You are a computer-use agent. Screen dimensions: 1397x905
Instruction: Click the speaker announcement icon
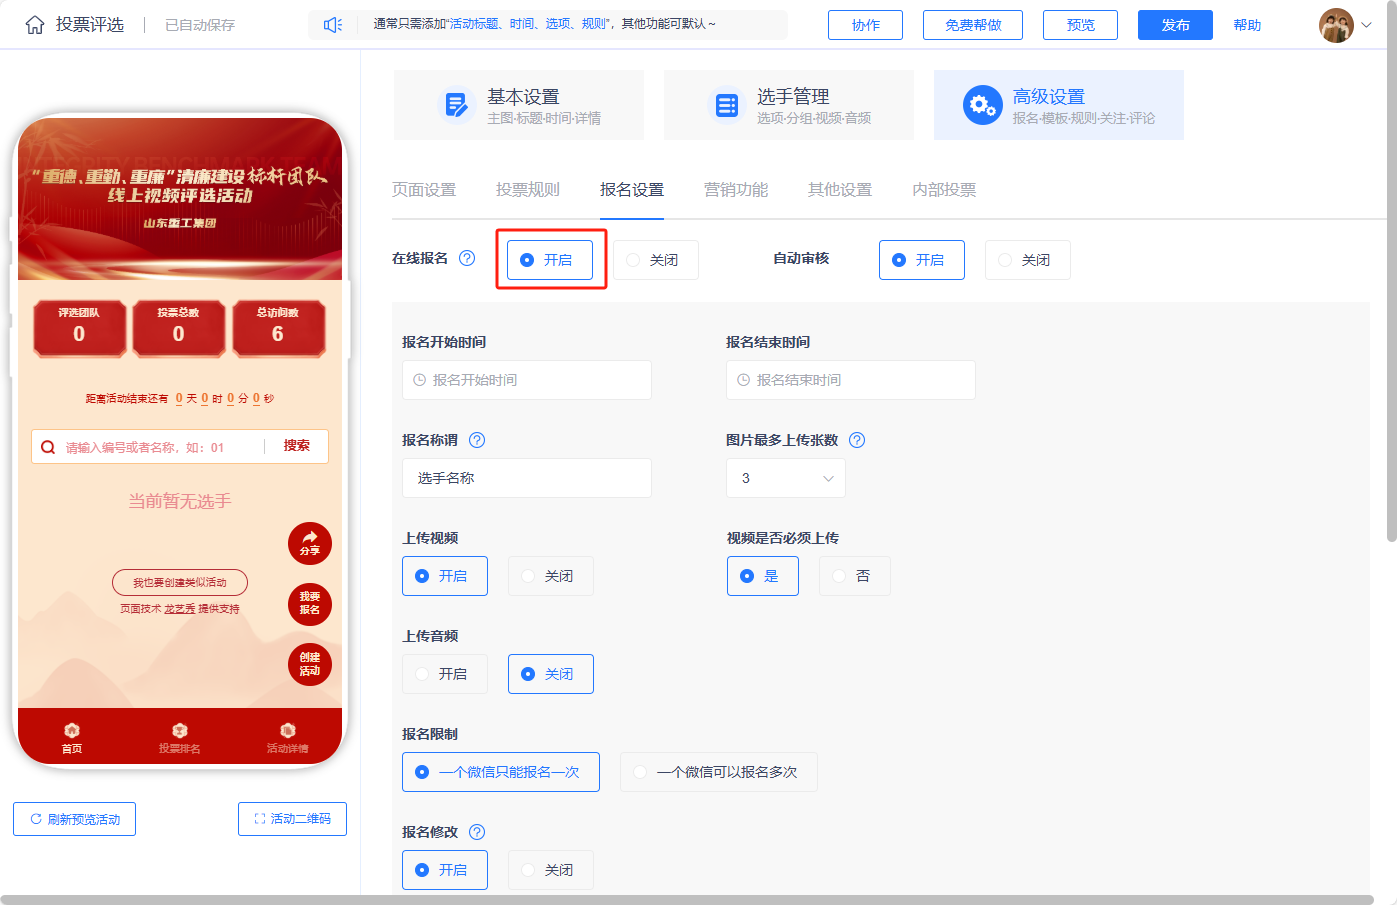[x=333, y=25]
